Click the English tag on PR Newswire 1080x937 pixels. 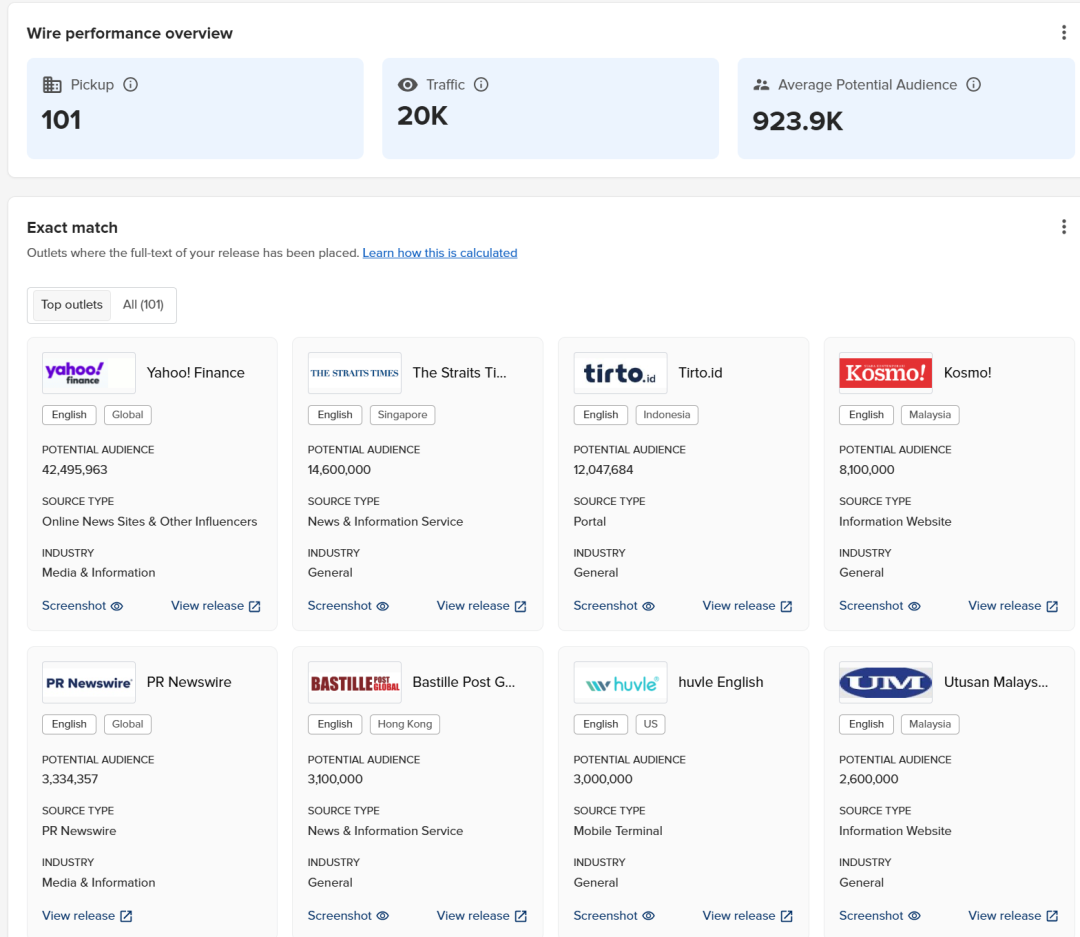tap(69, 724)
